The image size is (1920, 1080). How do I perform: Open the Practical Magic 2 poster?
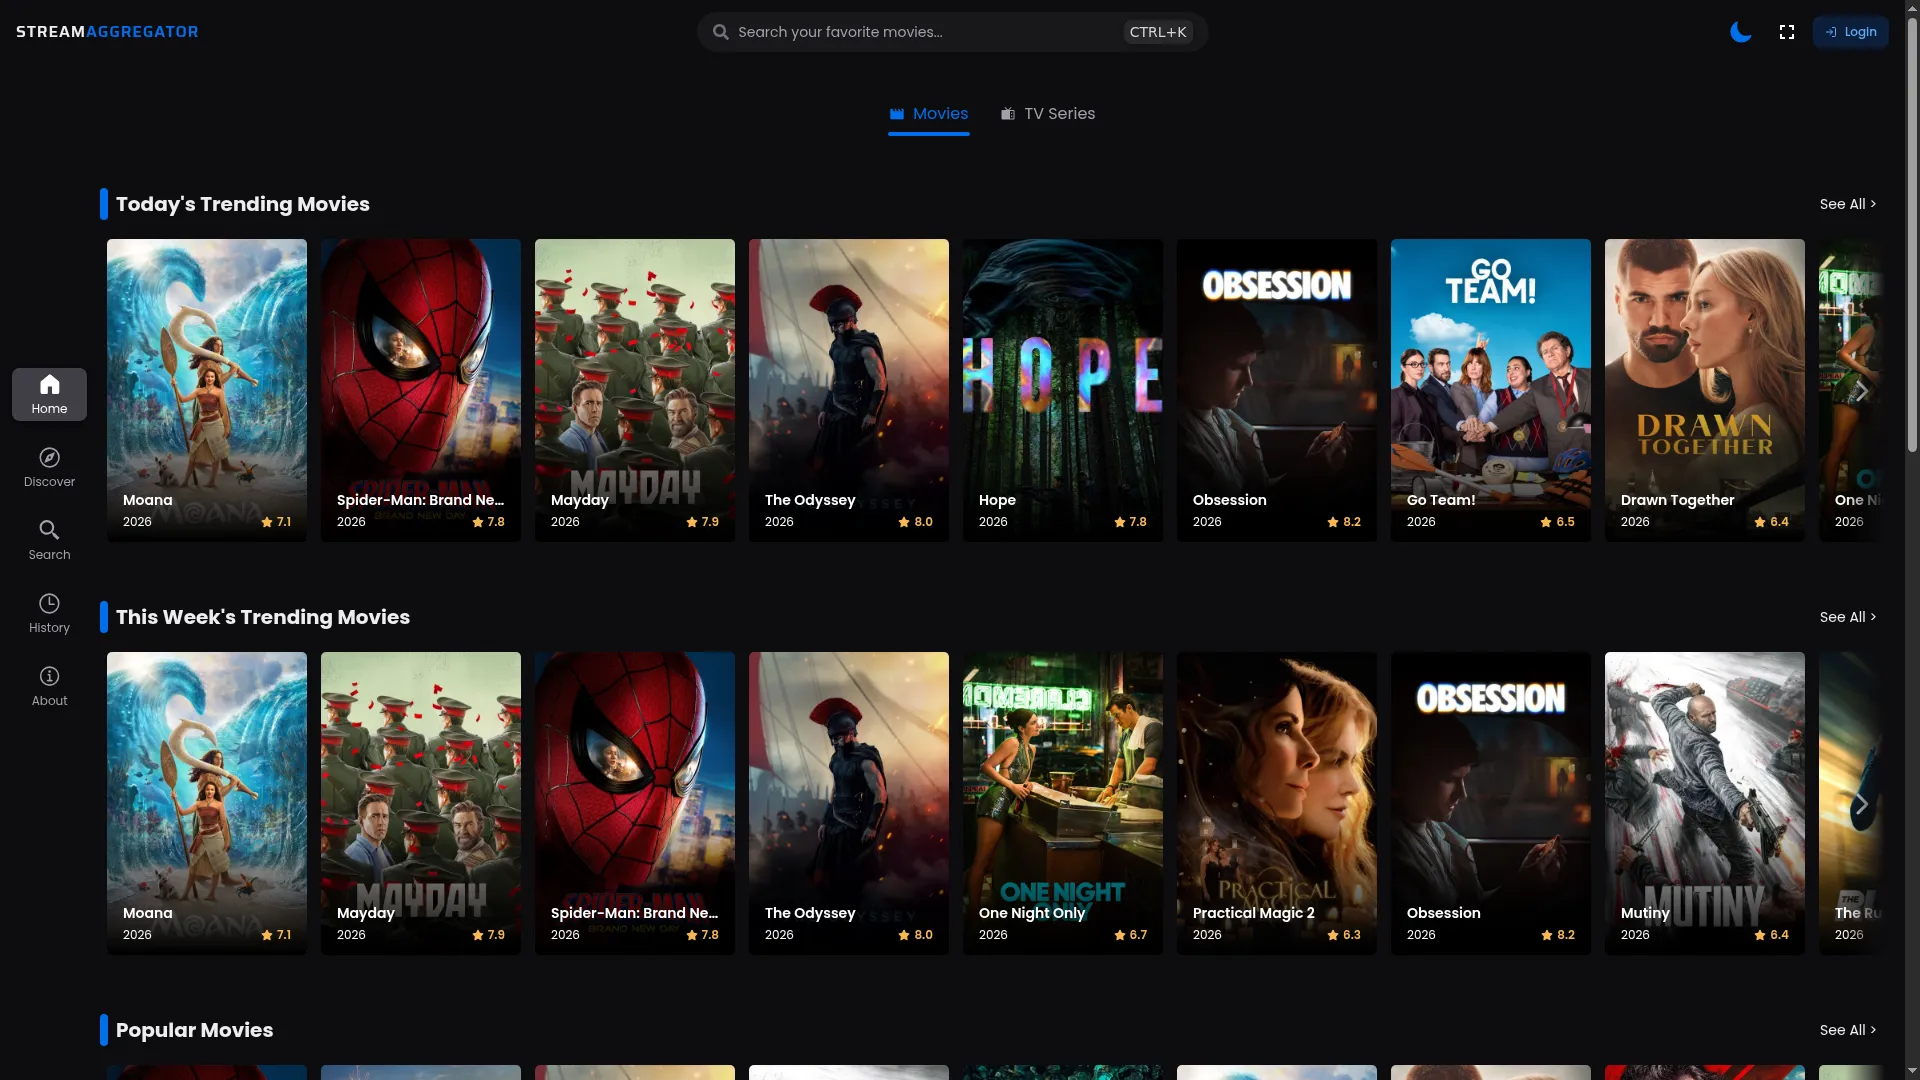1277,803
